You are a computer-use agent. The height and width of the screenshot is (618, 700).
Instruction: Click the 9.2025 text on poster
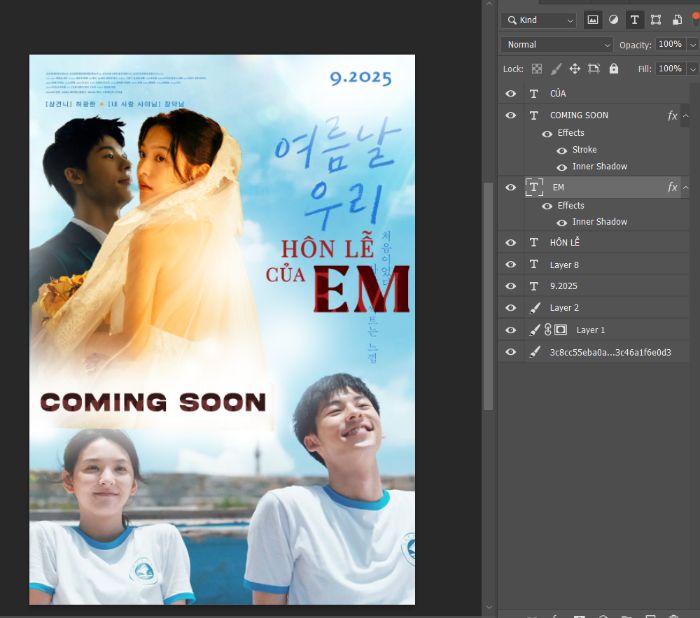coord(361,78)
